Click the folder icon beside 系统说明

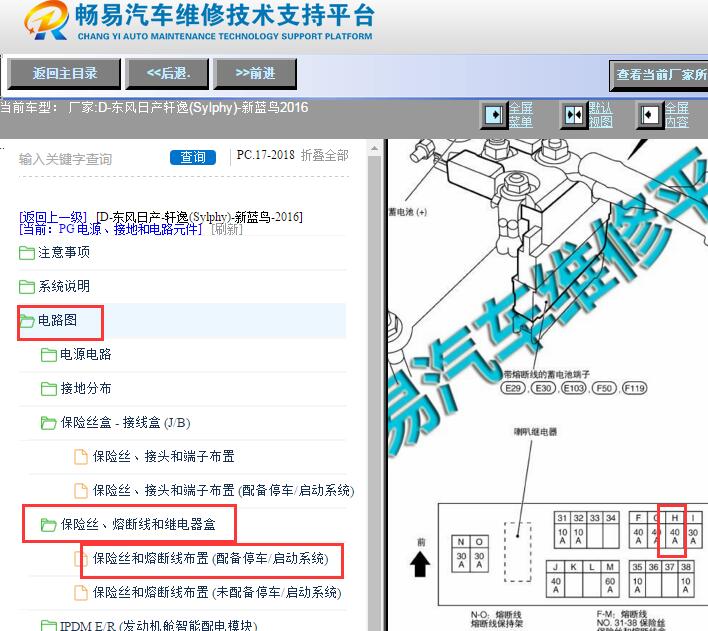(27, 287)
